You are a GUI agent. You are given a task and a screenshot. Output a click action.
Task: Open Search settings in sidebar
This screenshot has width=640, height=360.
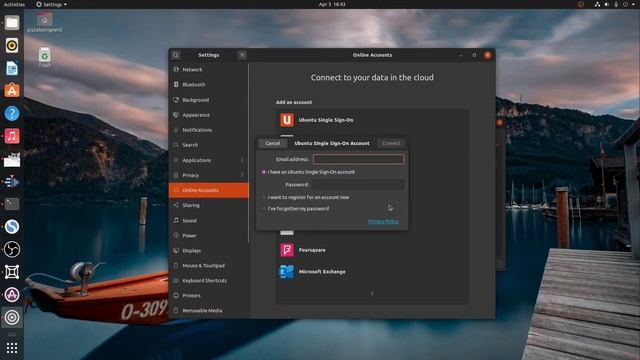(x=209, y=145)
